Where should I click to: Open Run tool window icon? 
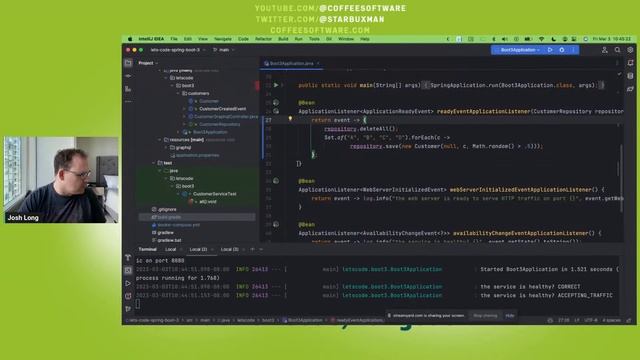point(128,283)
